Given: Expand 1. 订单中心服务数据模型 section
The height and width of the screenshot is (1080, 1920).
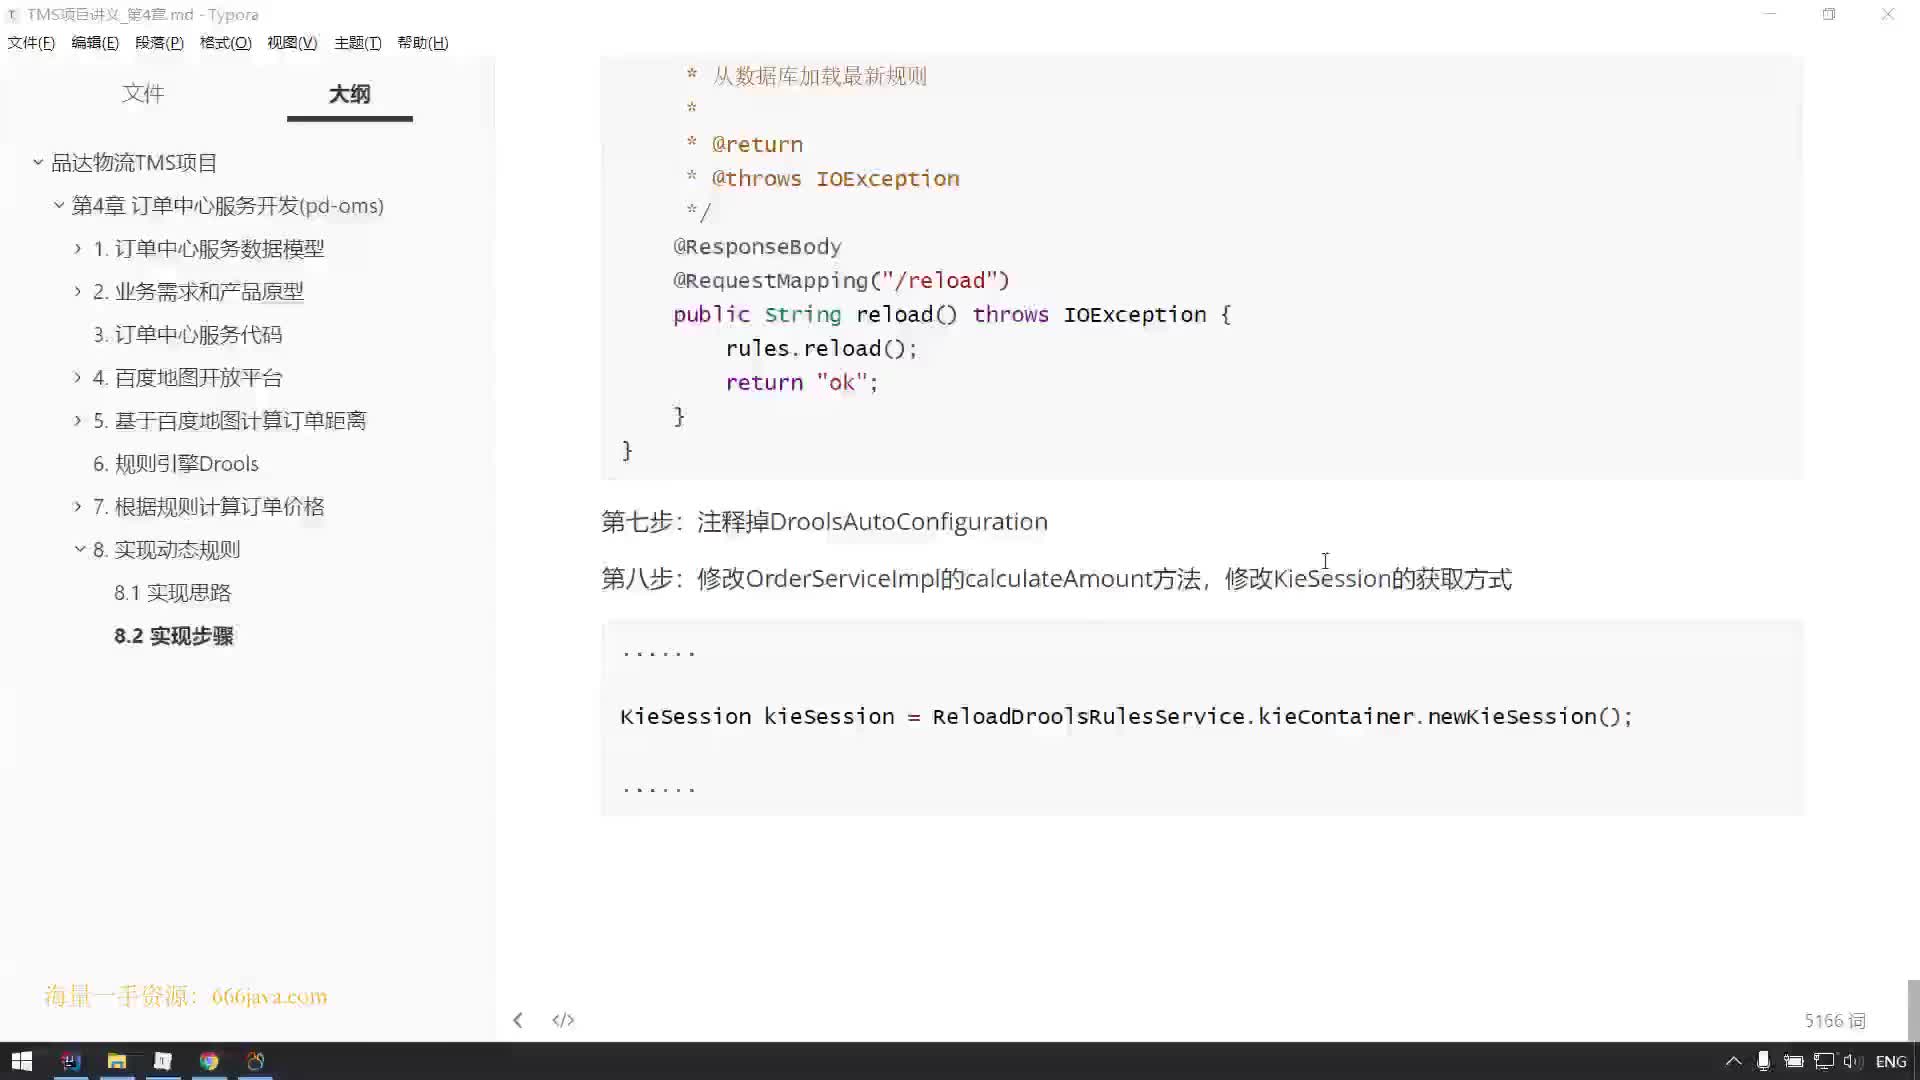Looking at the screenshot, I should [x=78, y=248].
